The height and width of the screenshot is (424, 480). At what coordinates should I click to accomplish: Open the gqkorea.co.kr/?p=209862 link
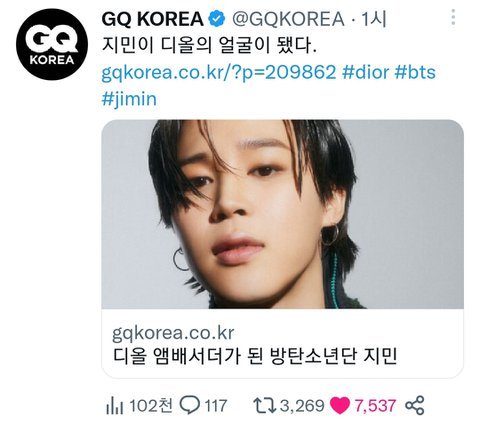click(x=219, y=72)
